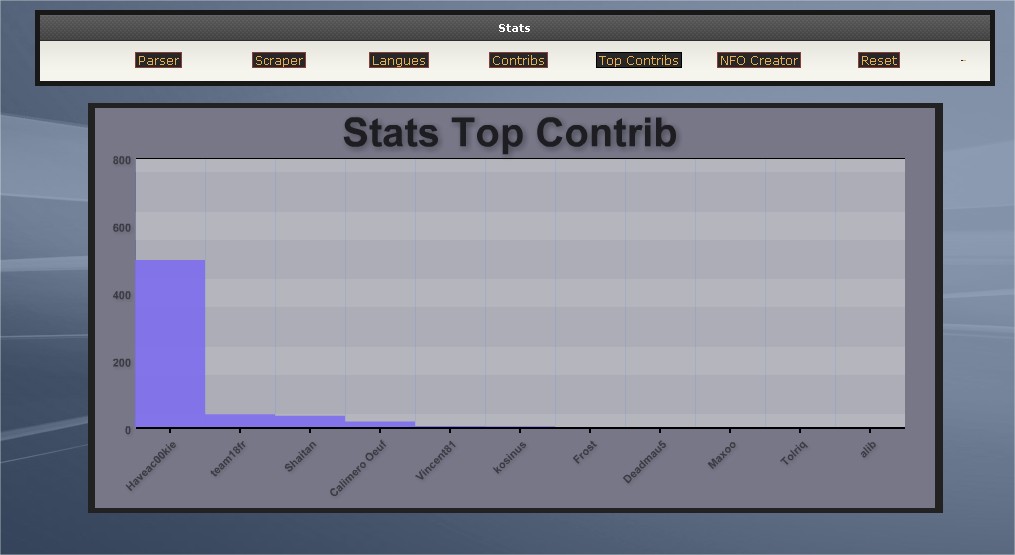This screenshot has width=1015, height=555.
Task: Open the Parser stats tab
Action: tap(158, 61)
